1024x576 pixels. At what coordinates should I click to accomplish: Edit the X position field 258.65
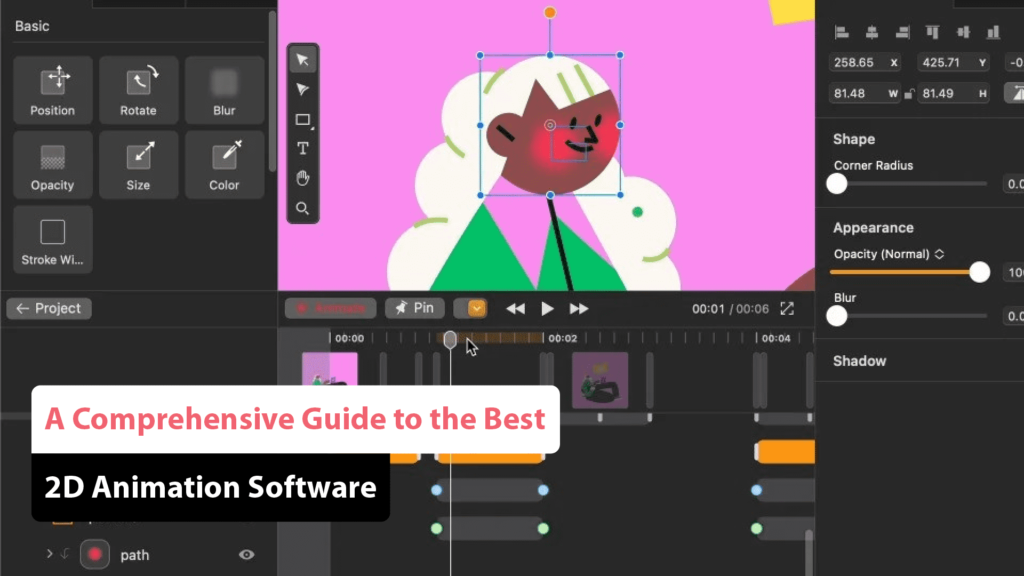(x=865, y=63)
